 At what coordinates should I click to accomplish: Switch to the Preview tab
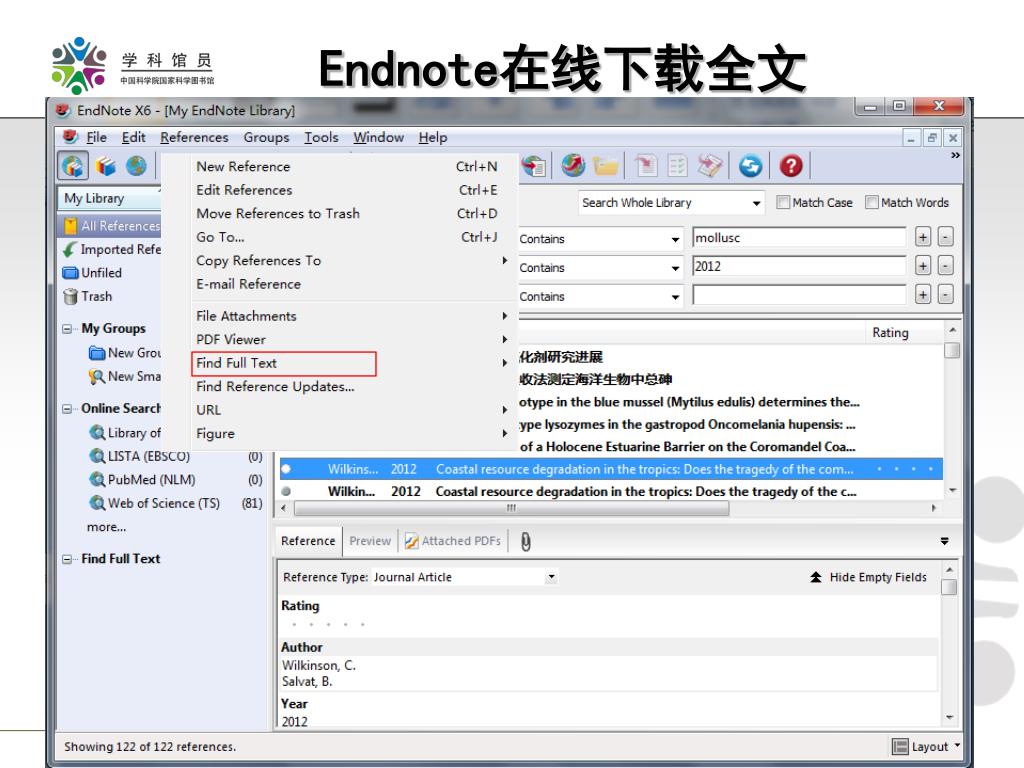[x=370, y=541]
